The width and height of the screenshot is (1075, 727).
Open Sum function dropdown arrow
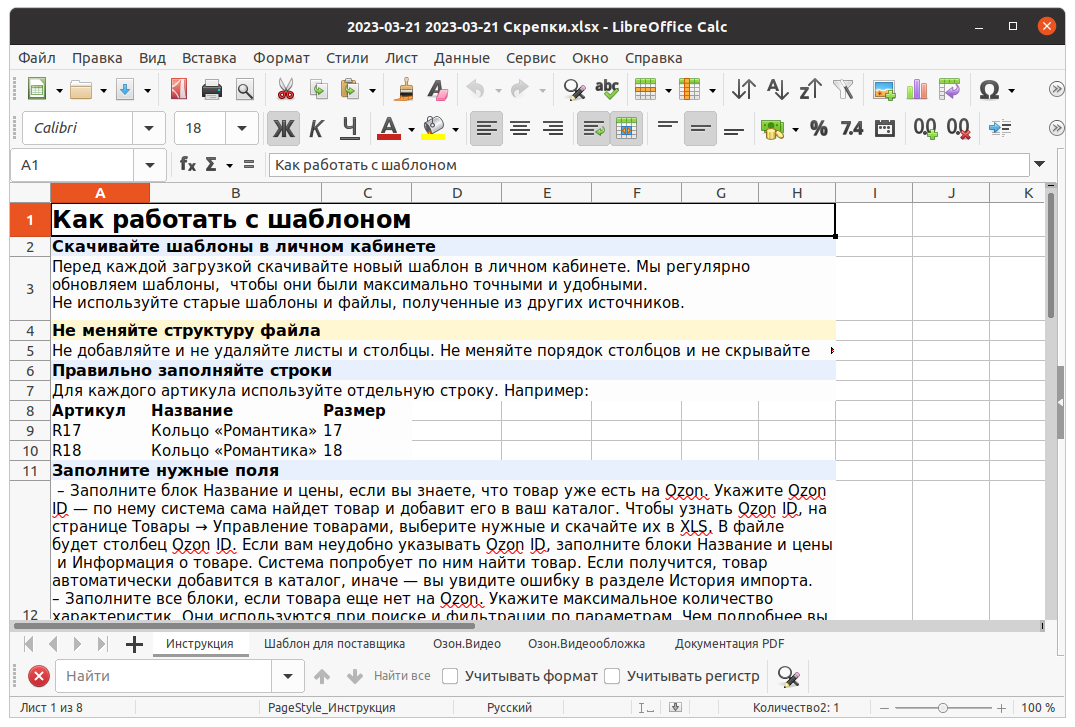click(230, 165)
